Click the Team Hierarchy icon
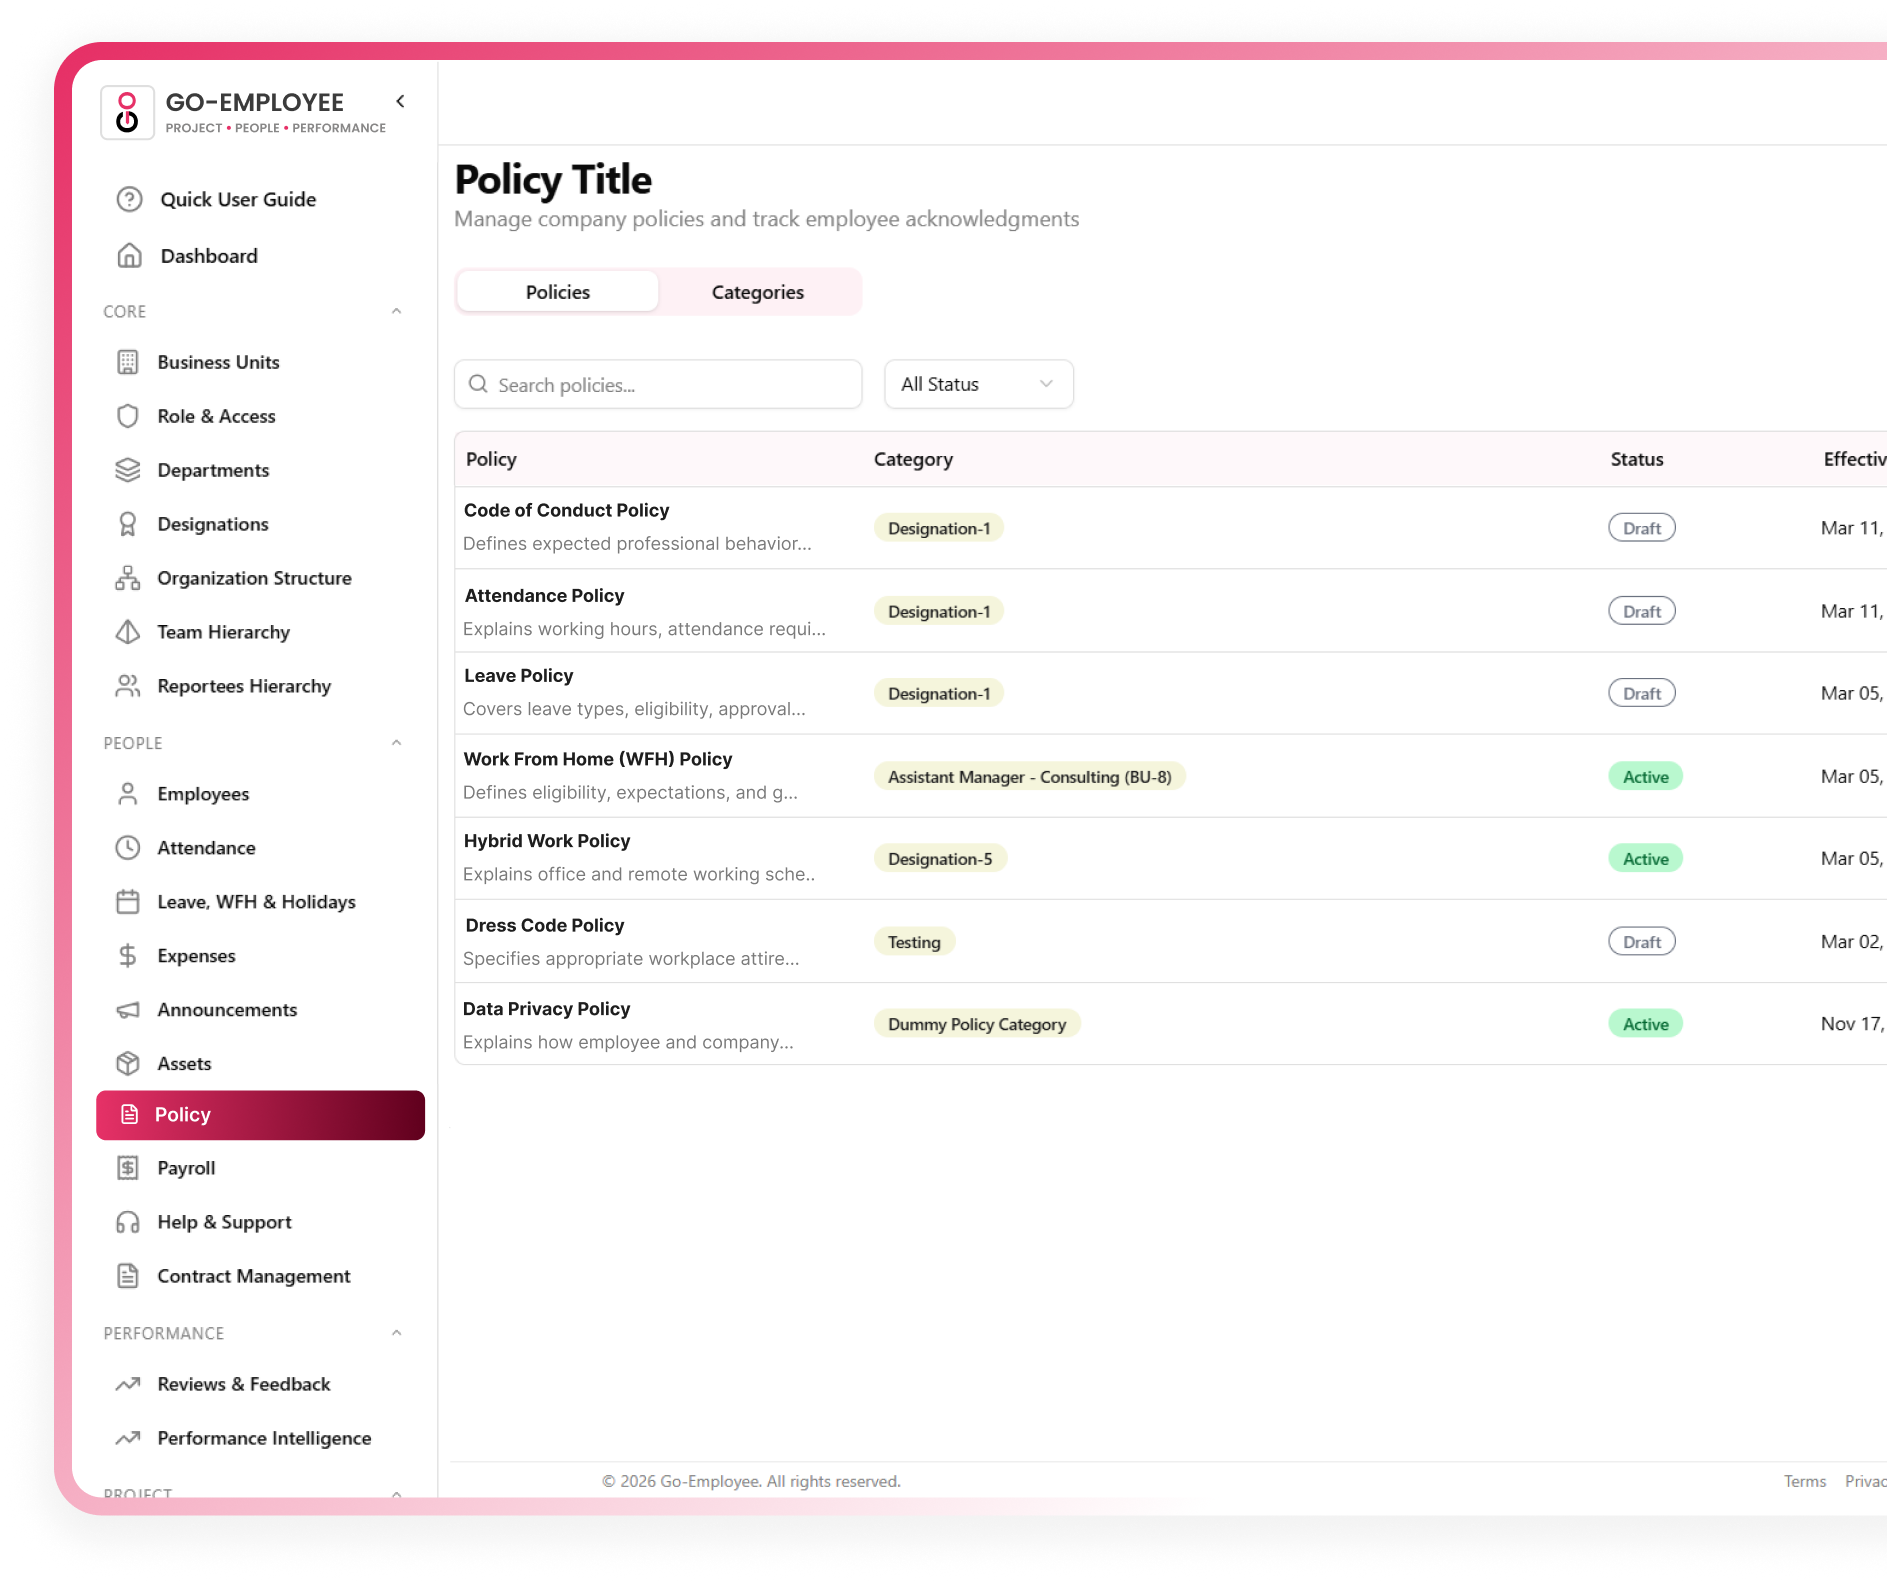 128,632
